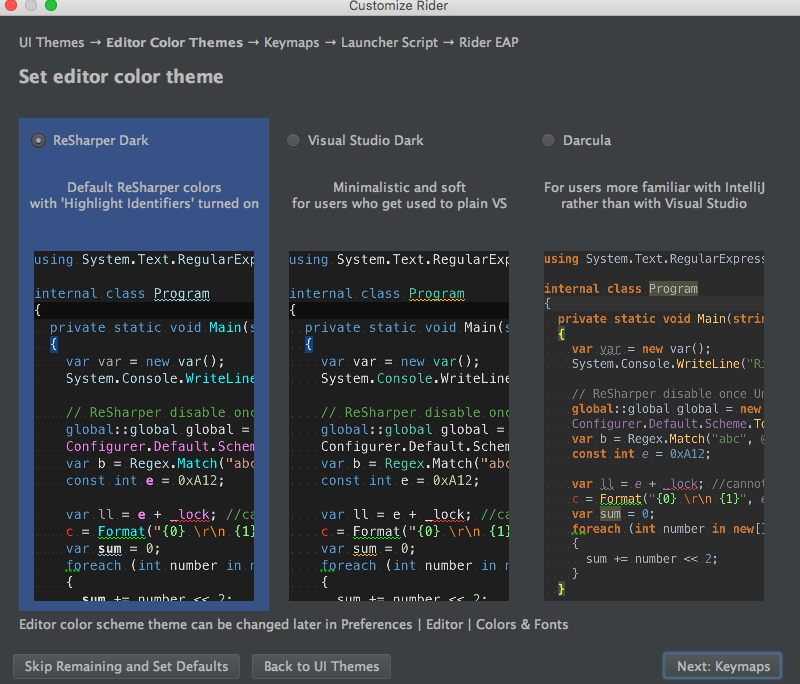Click the Visual Studio Dark code preview

(x=399, y=426)
